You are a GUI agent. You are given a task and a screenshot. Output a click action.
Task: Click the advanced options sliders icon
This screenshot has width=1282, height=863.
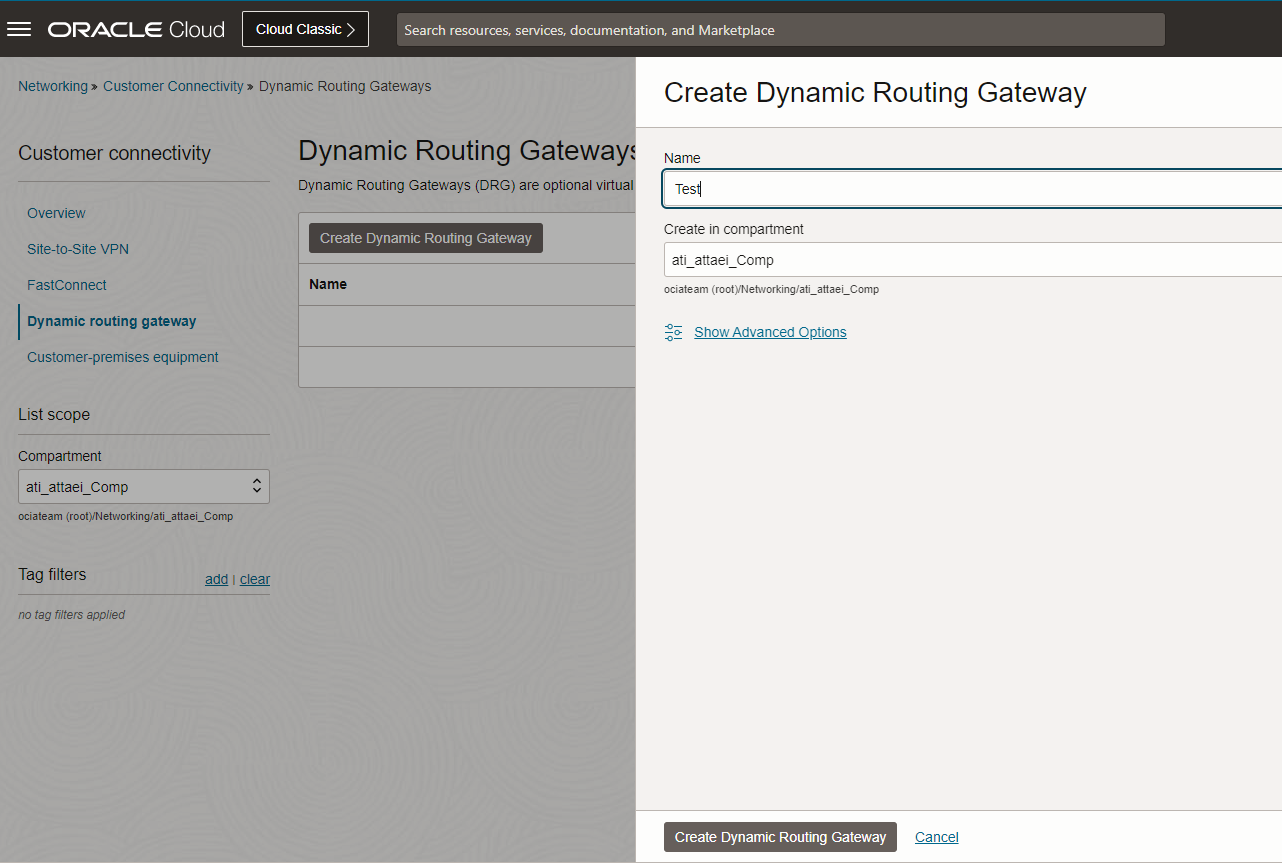pyautogui.click(x=674, y=332)
